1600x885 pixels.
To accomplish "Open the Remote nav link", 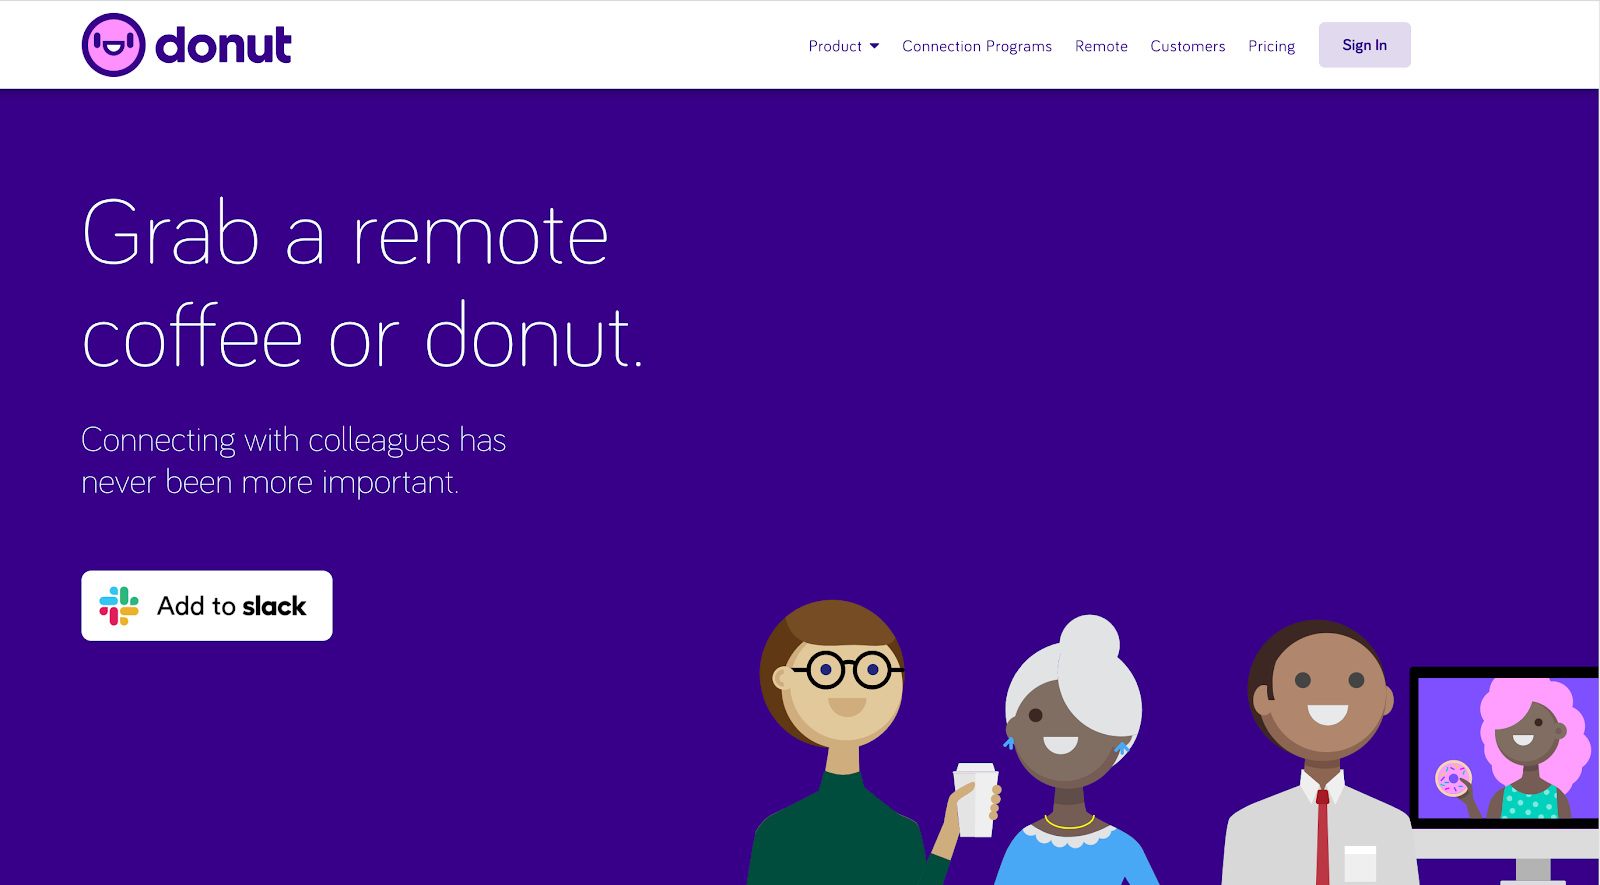I will (x=1101, y=46).
